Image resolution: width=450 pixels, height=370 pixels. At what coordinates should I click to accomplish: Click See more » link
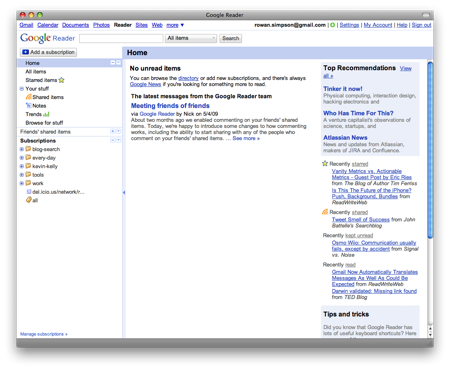point(246,138)
